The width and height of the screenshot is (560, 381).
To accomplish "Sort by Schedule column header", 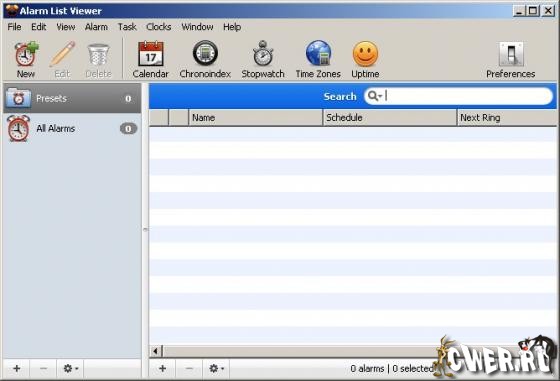I will (x=390, y=117).
